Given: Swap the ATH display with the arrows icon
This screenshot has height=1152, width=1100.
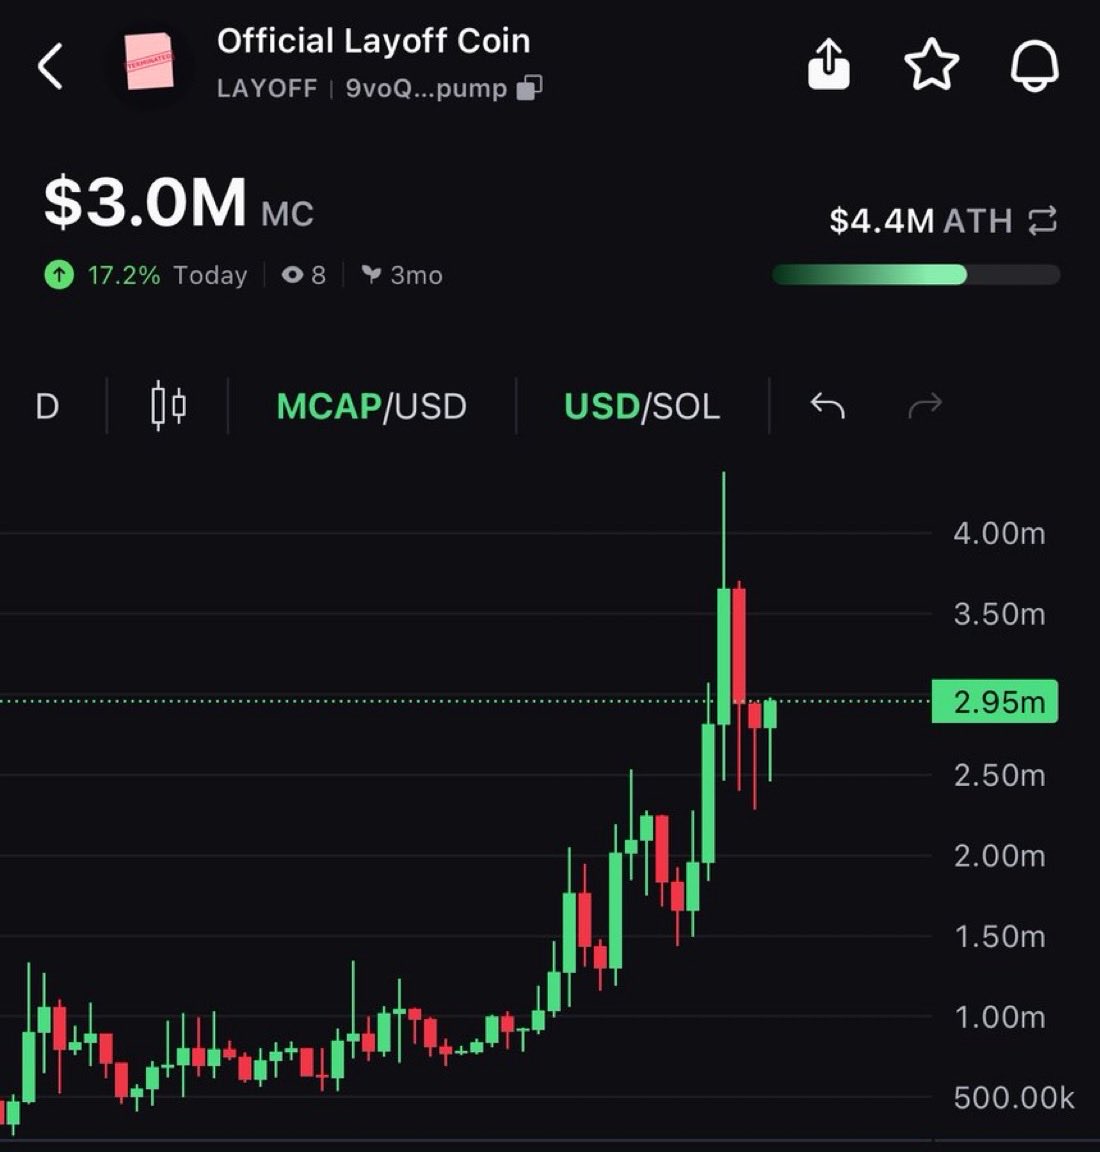Looking at the screenshot, I should click(x=1043, y=220).
